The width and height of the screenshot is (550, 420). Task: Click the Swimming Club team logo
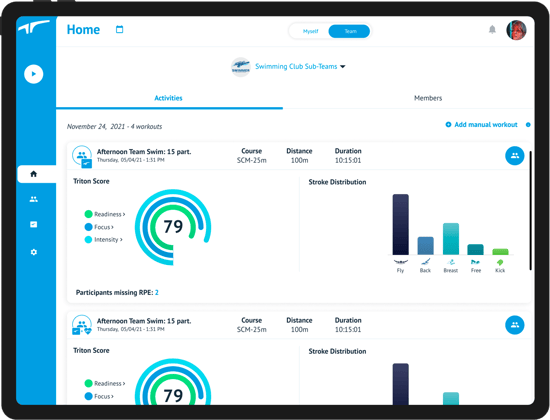pos(241,67)
